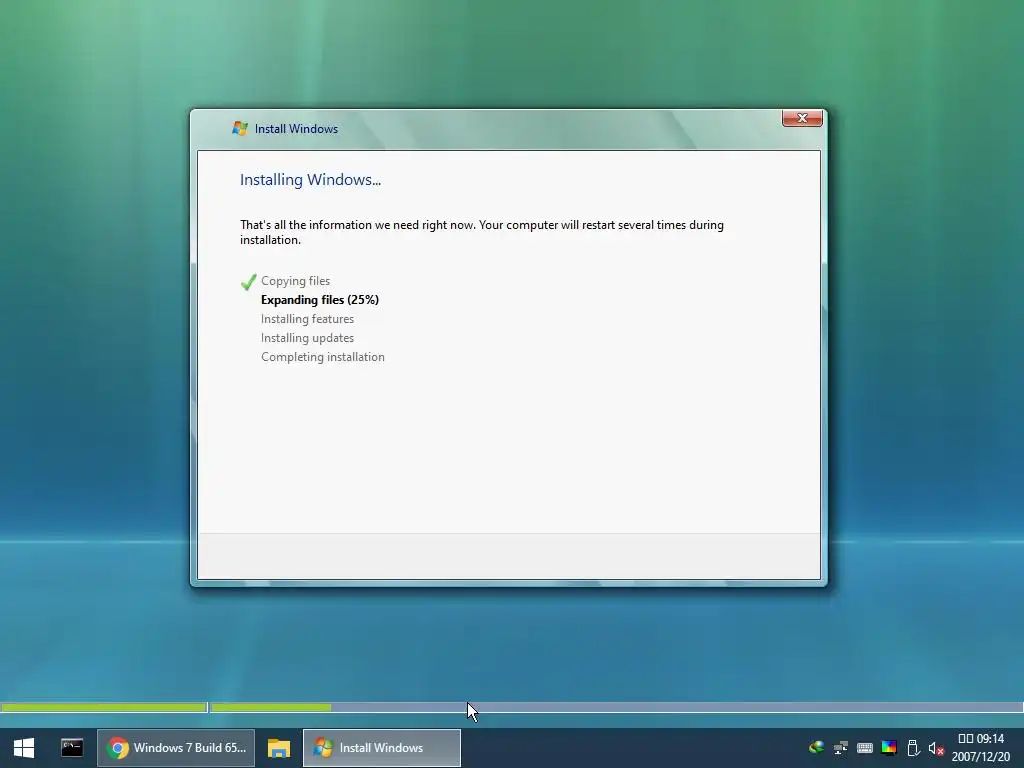The image size is (1024, 768).
Task: Click the second partially filled progress bar
Action: (x=616, y=707)
